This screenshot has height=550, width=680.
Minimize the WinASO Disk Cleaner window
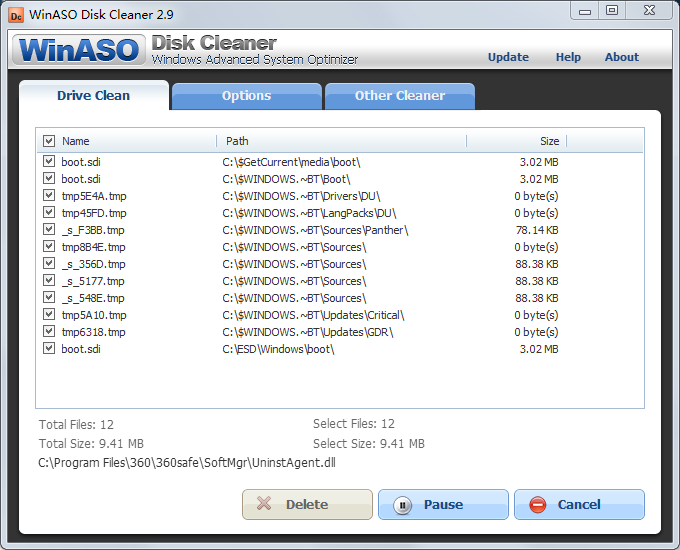tap(585, 11)
